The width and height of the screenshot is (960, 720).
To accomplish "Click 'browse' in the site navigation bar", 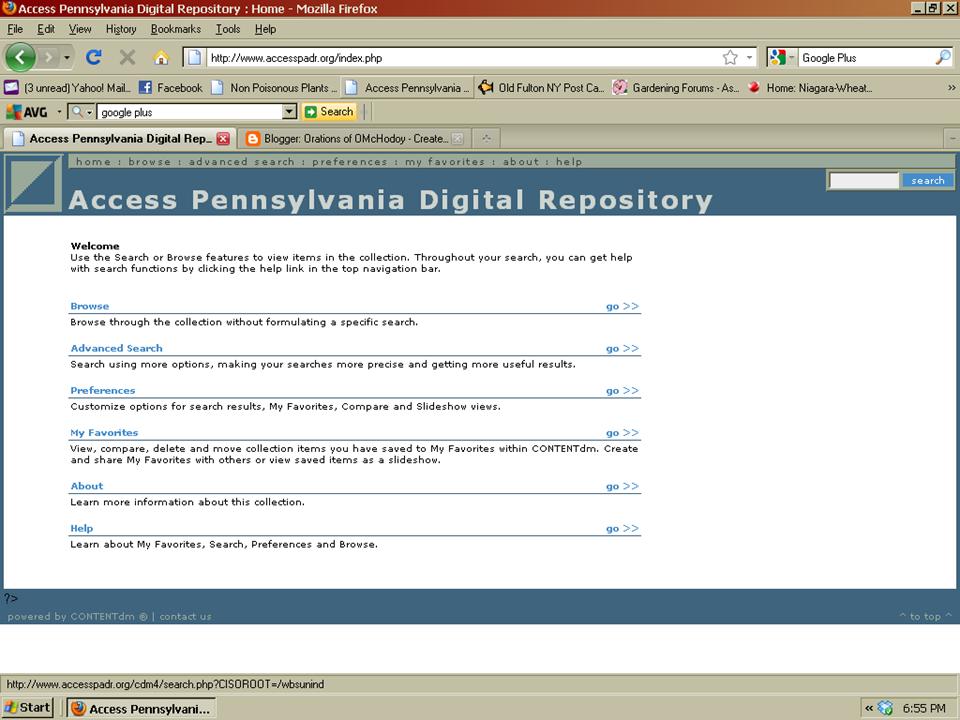I will pyautogui.click(x=150, y=162).
